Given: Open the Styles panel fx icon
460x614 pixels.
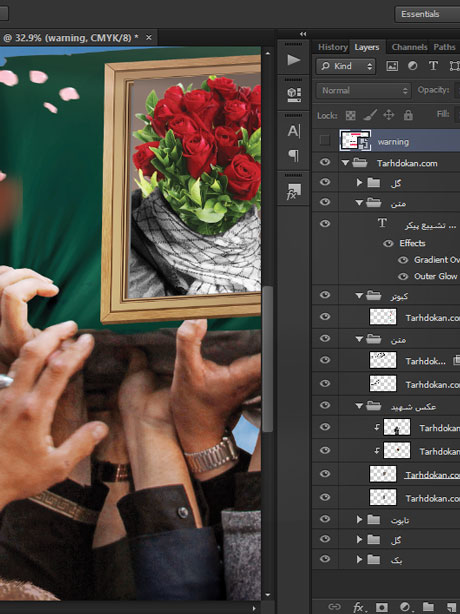Looking at the screenshot, I should tap(294, 191).
